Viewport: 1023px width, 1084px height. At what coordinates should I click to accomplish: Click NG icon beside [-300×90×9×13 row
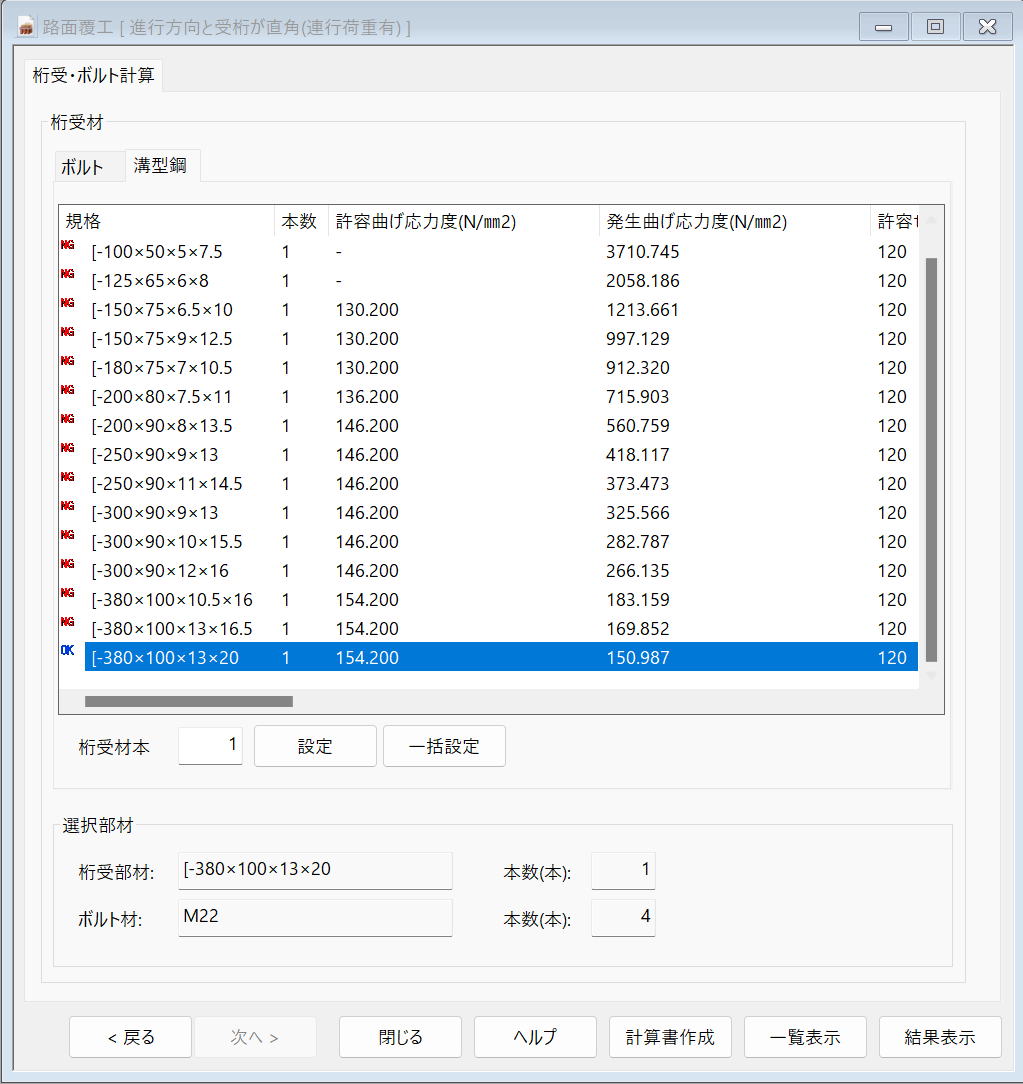68,506
